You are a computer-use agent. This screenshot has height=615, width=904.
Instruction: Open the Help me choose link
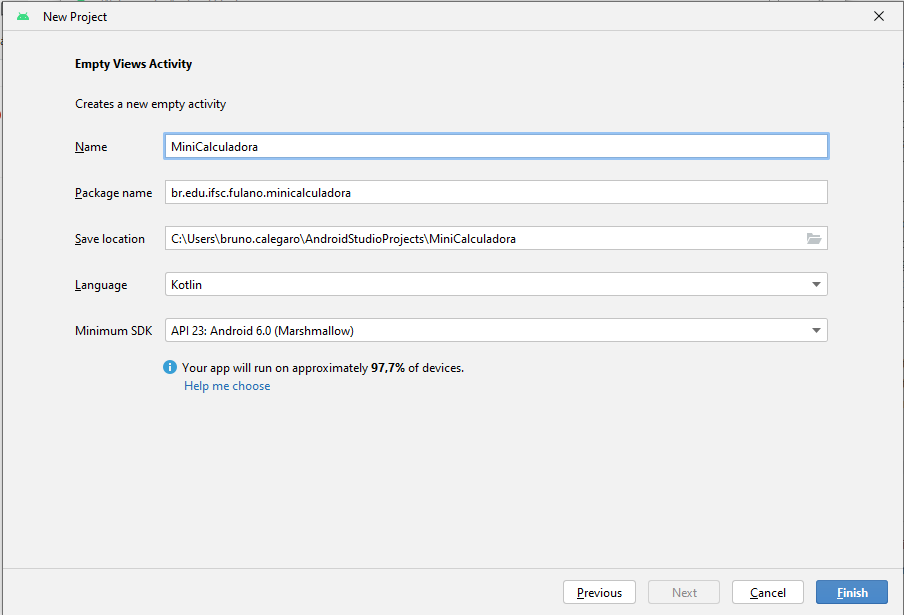click(227, 386)
